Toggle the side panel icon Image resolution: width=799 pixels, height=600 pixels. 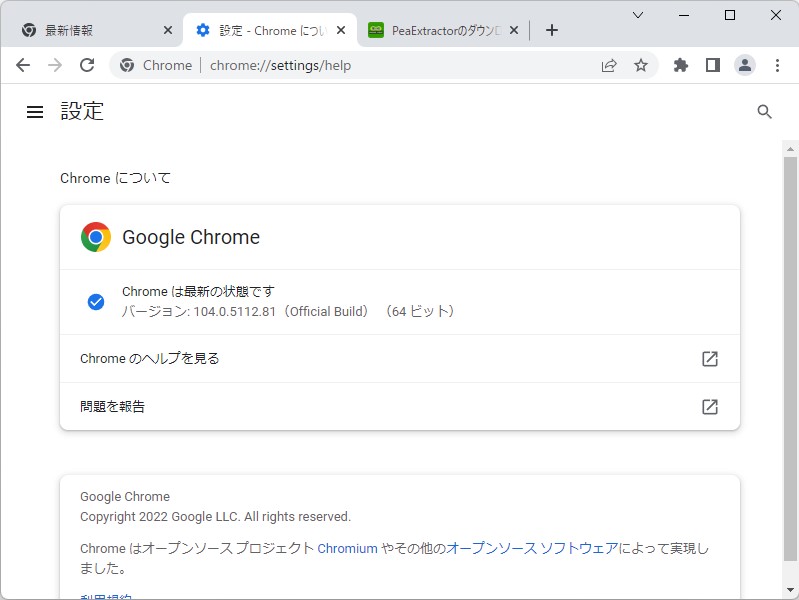click(713, 65)
